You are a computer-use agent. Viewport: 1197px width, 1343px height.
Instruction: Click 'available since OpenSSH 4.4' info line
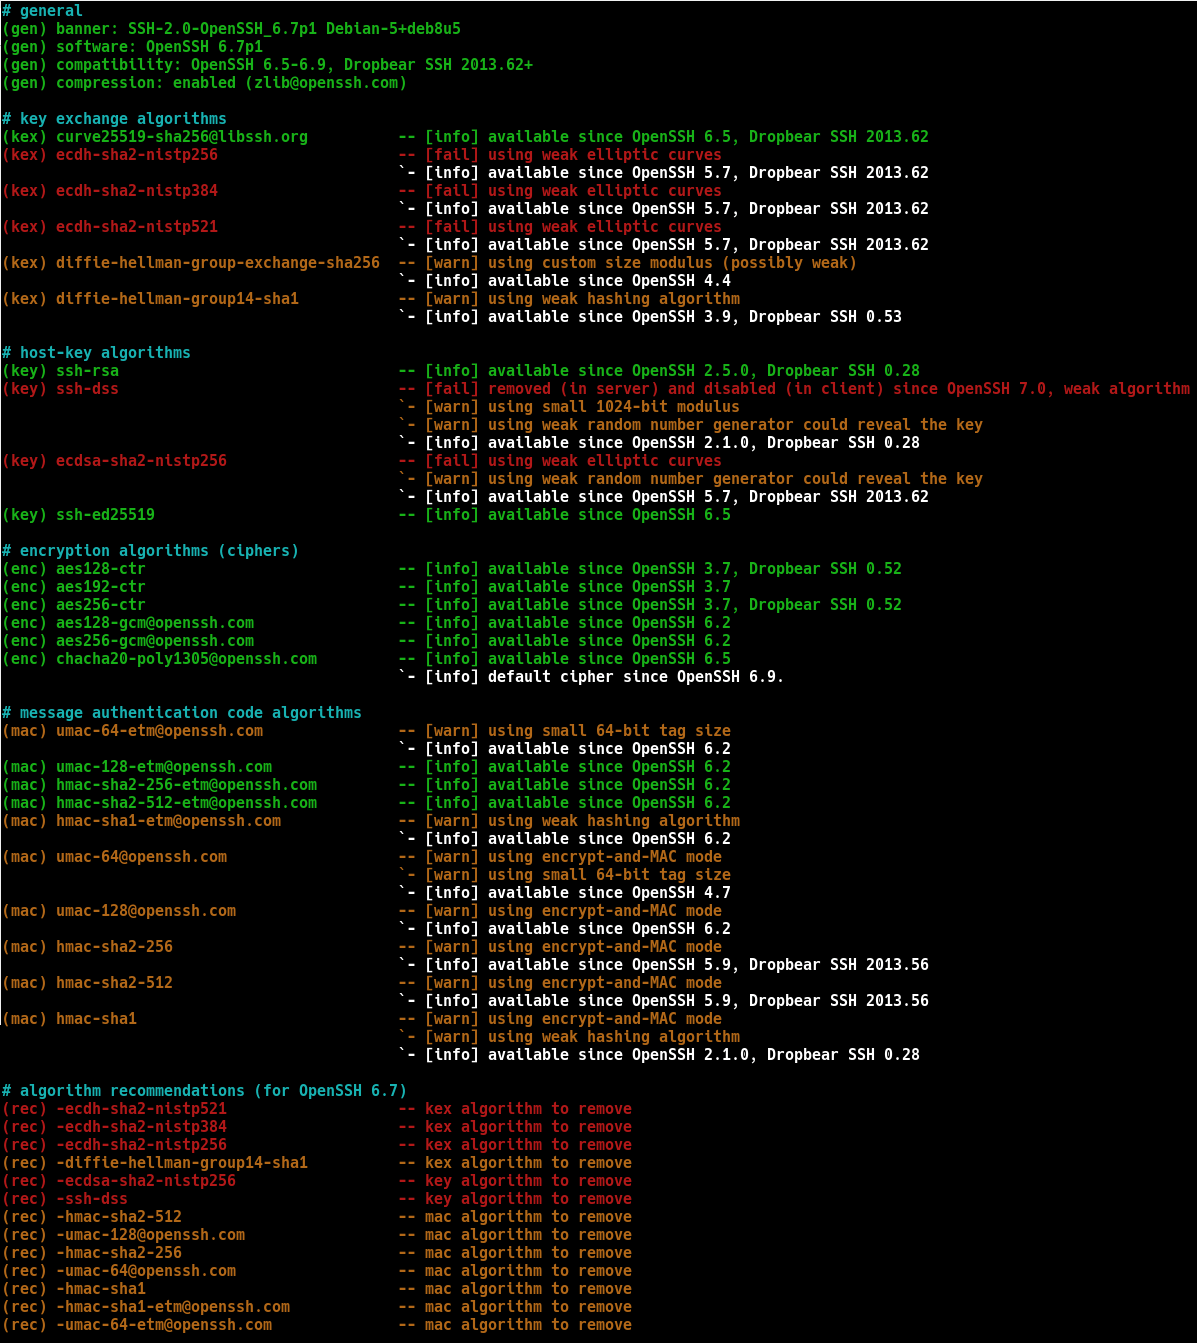point(609,281)
